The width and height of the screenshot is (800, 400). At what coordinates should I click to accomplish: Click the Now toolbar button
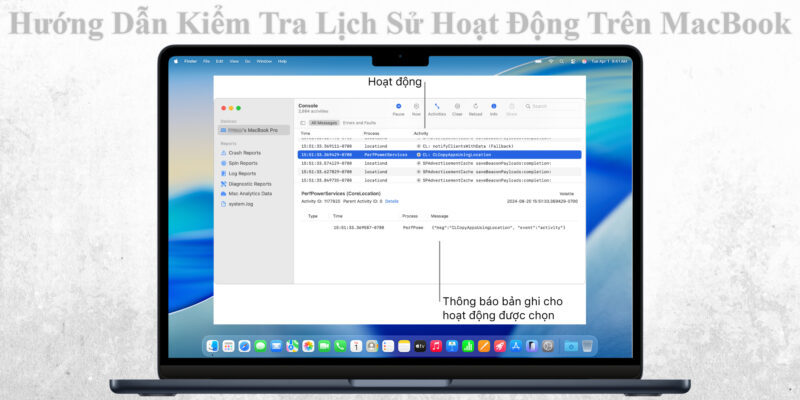coord(416,109)
